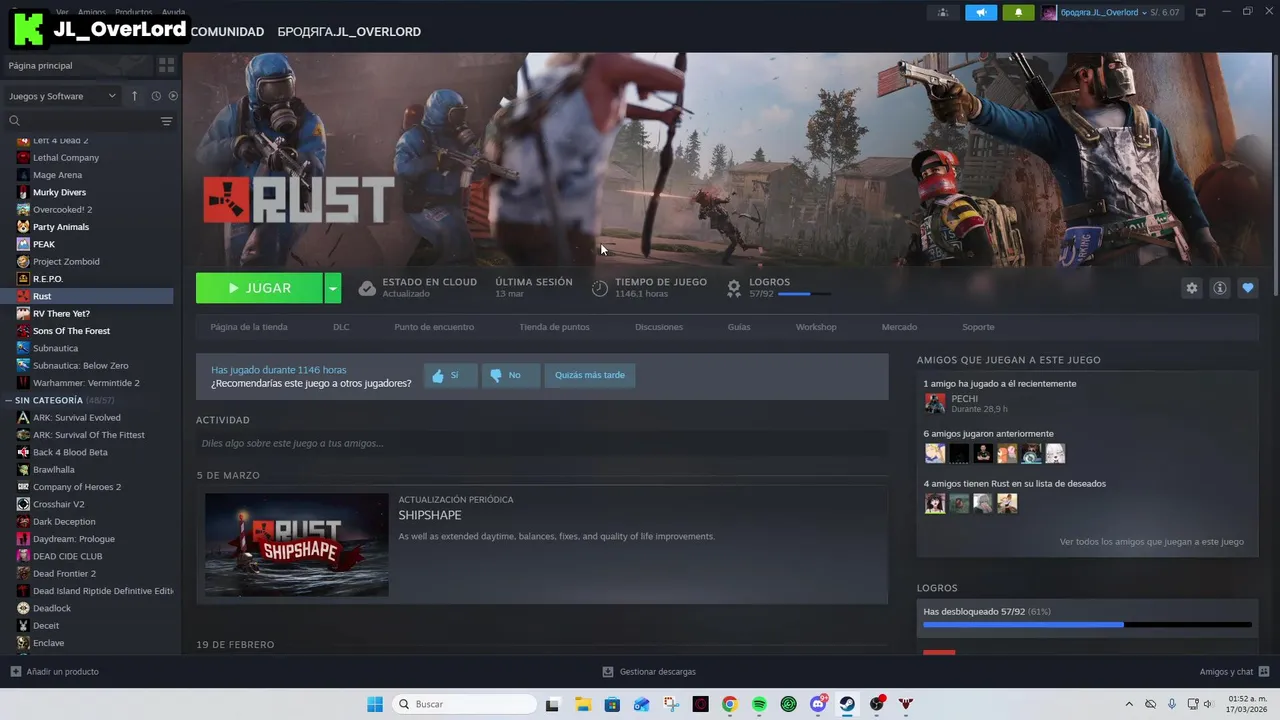Click achievements 57/92 progress bar in panel

(1087, 625)
